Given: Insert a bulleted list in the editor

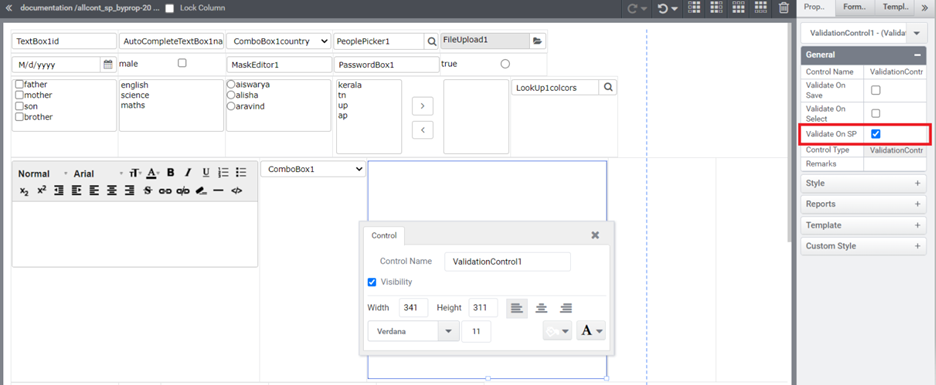Looking at the screenshot, I should (x=241, y=173).
